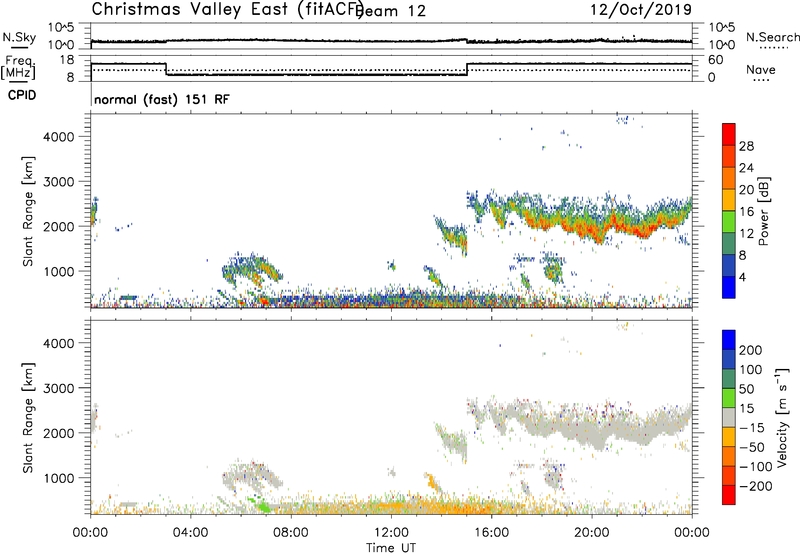The width and height of the screenshot is (800, 554).
Task: Click the "16" label on power colorbar
Action: (746, 212)
